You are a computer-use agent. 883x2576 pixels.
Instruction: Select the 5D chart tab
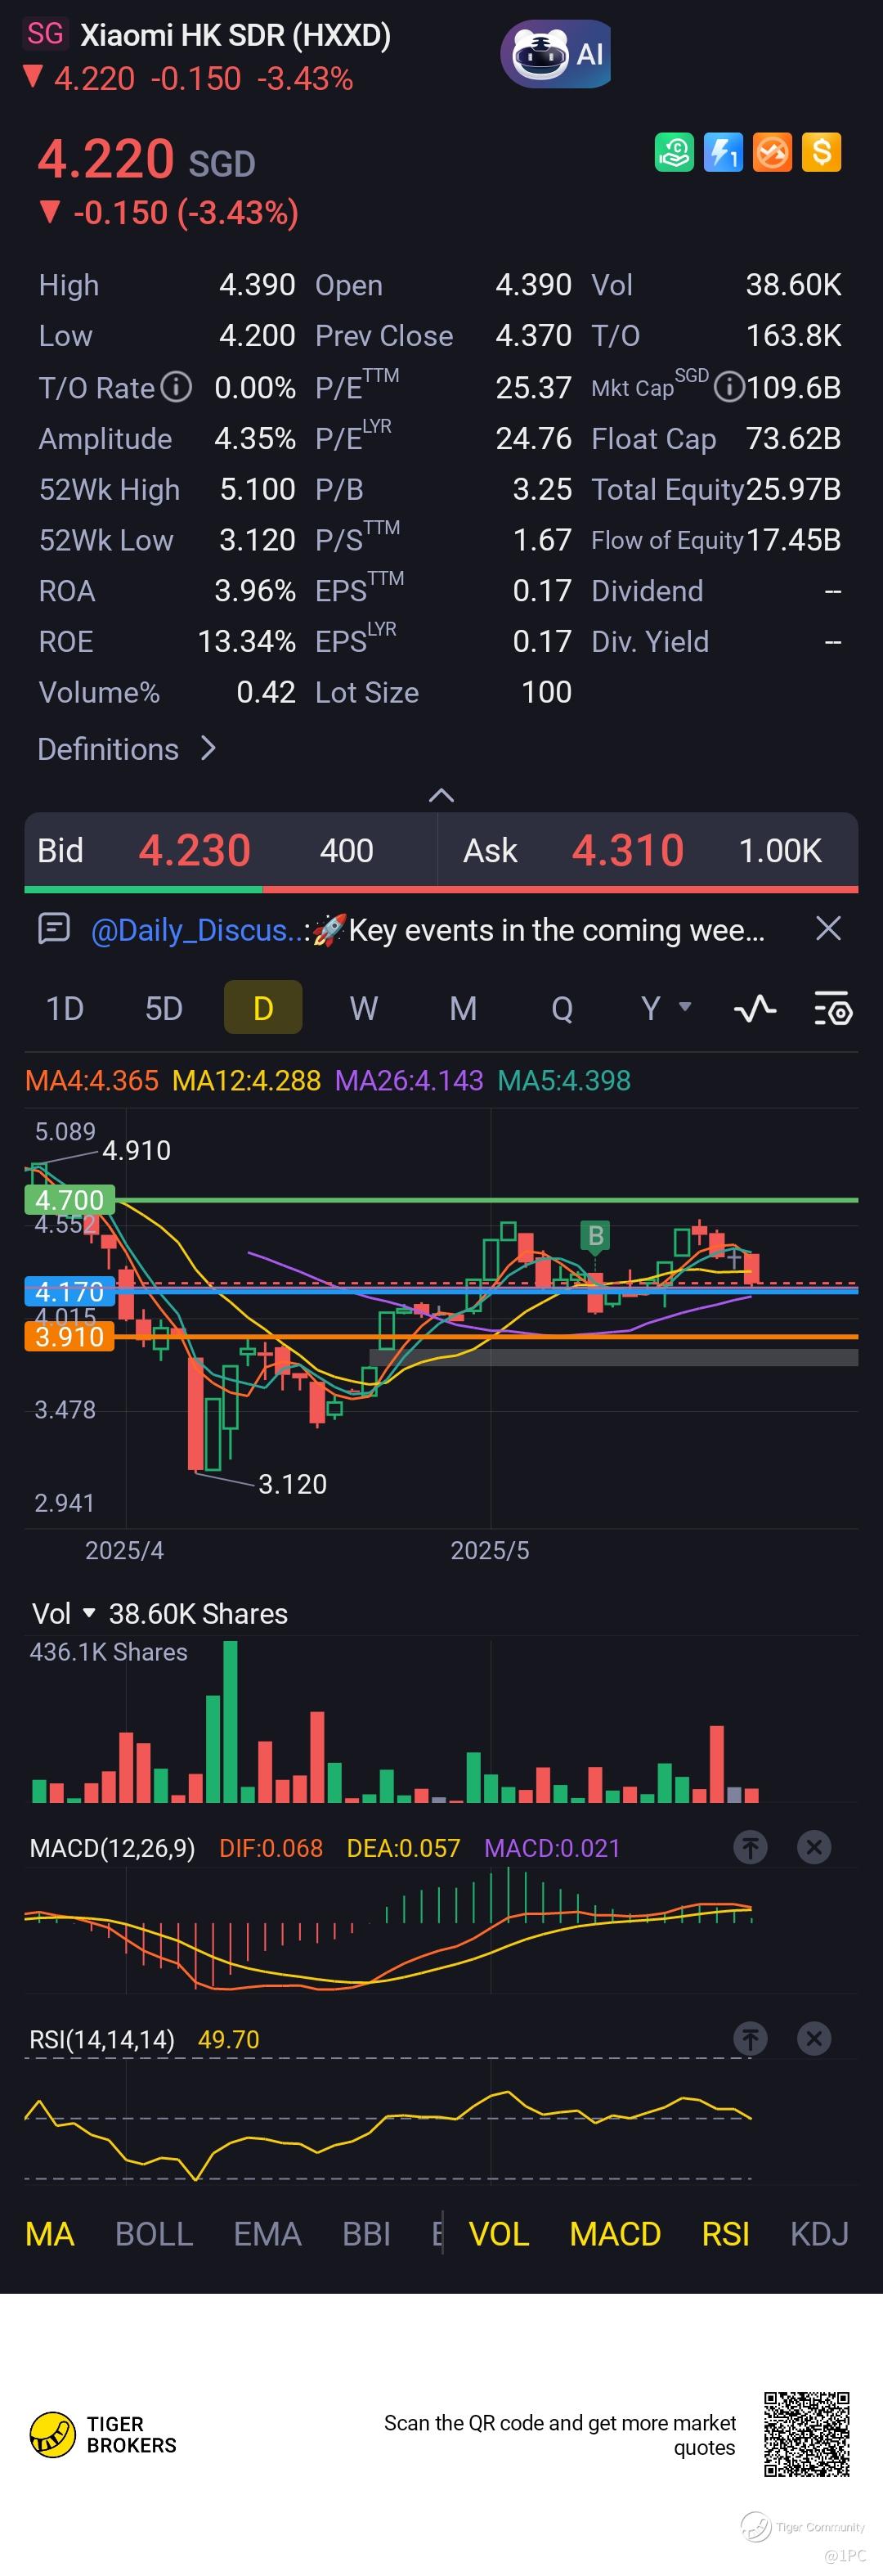point(164,1008)
